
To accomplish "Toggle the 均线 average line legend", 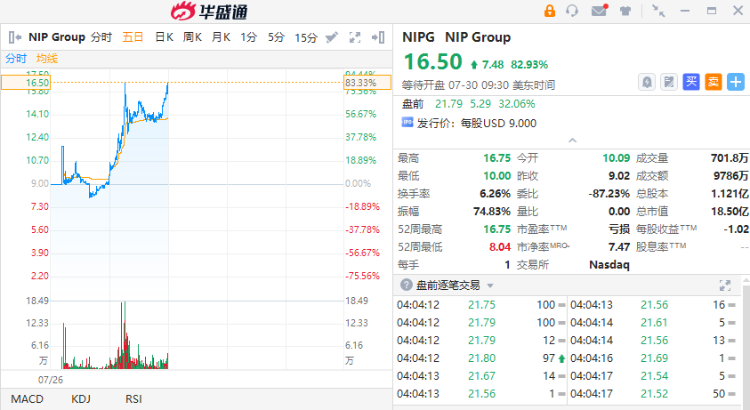I will 48,58.
